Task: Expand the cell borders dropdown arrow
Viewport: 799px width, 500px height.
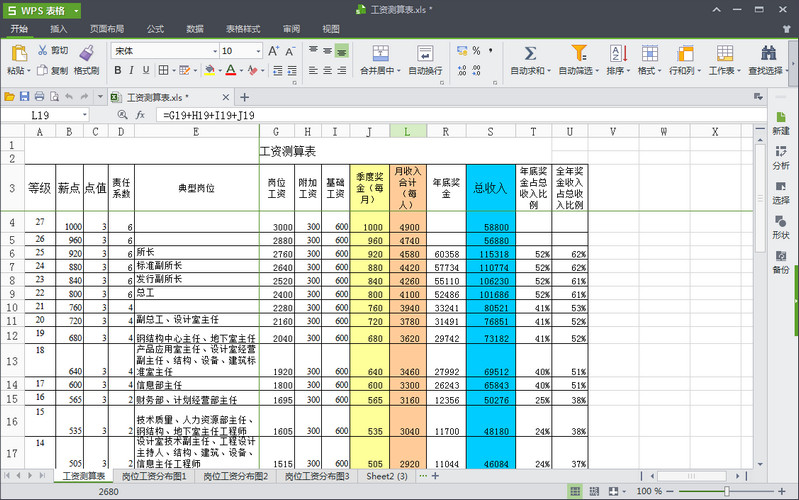Action: (175, 70)
